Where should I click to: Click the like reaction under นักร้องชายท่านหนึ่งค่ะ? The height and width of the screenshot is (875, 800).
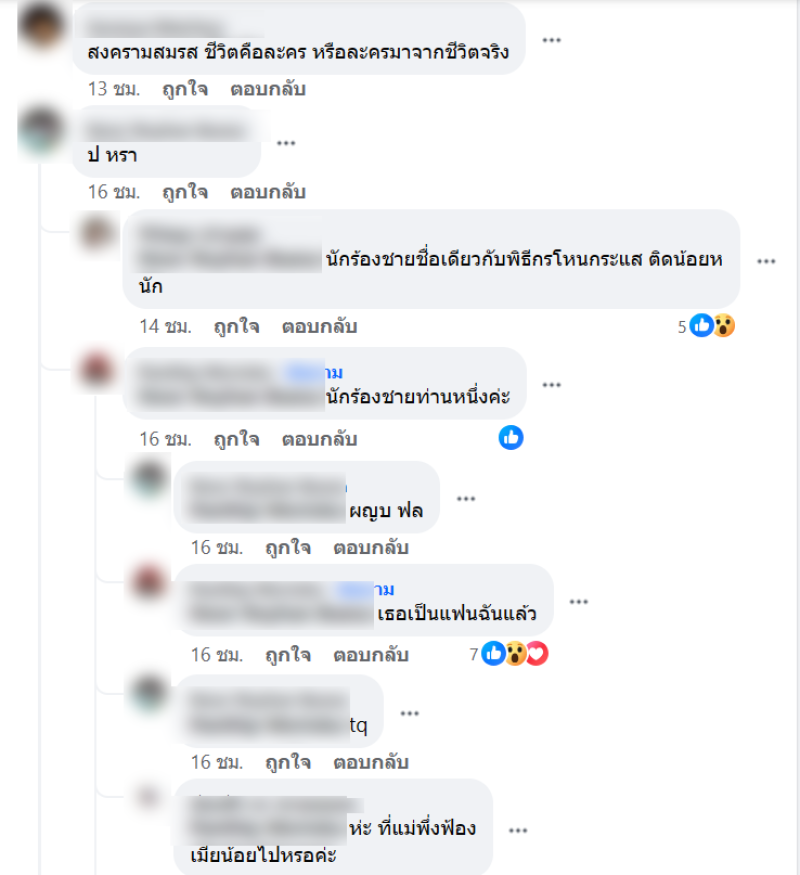510,438
